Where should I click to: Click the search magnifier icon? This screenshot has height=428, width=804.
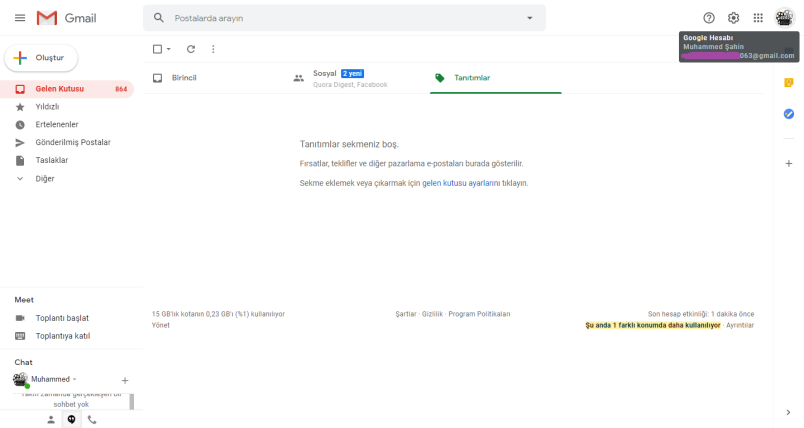pos(159,18)
